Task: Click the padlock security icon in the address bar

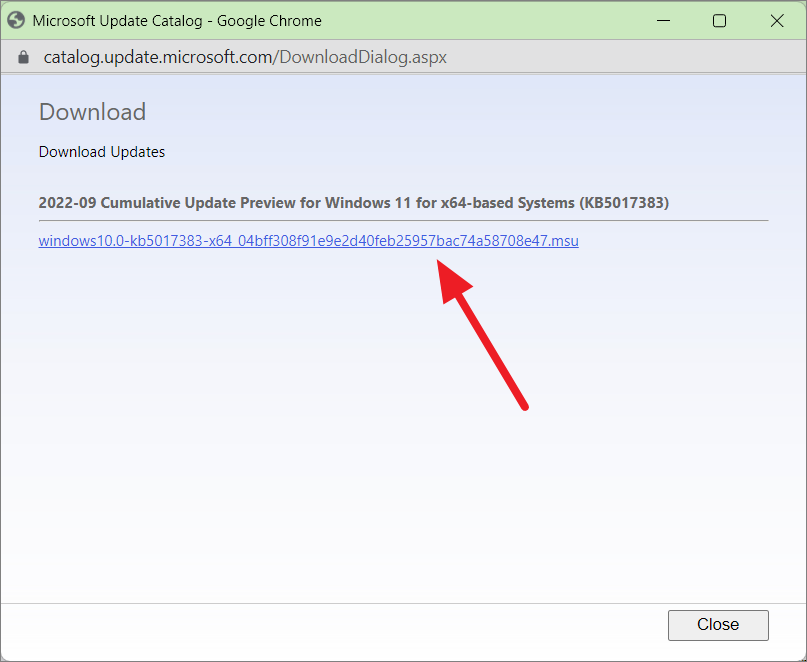Action: pyautogui.click(x=22, y=56)
